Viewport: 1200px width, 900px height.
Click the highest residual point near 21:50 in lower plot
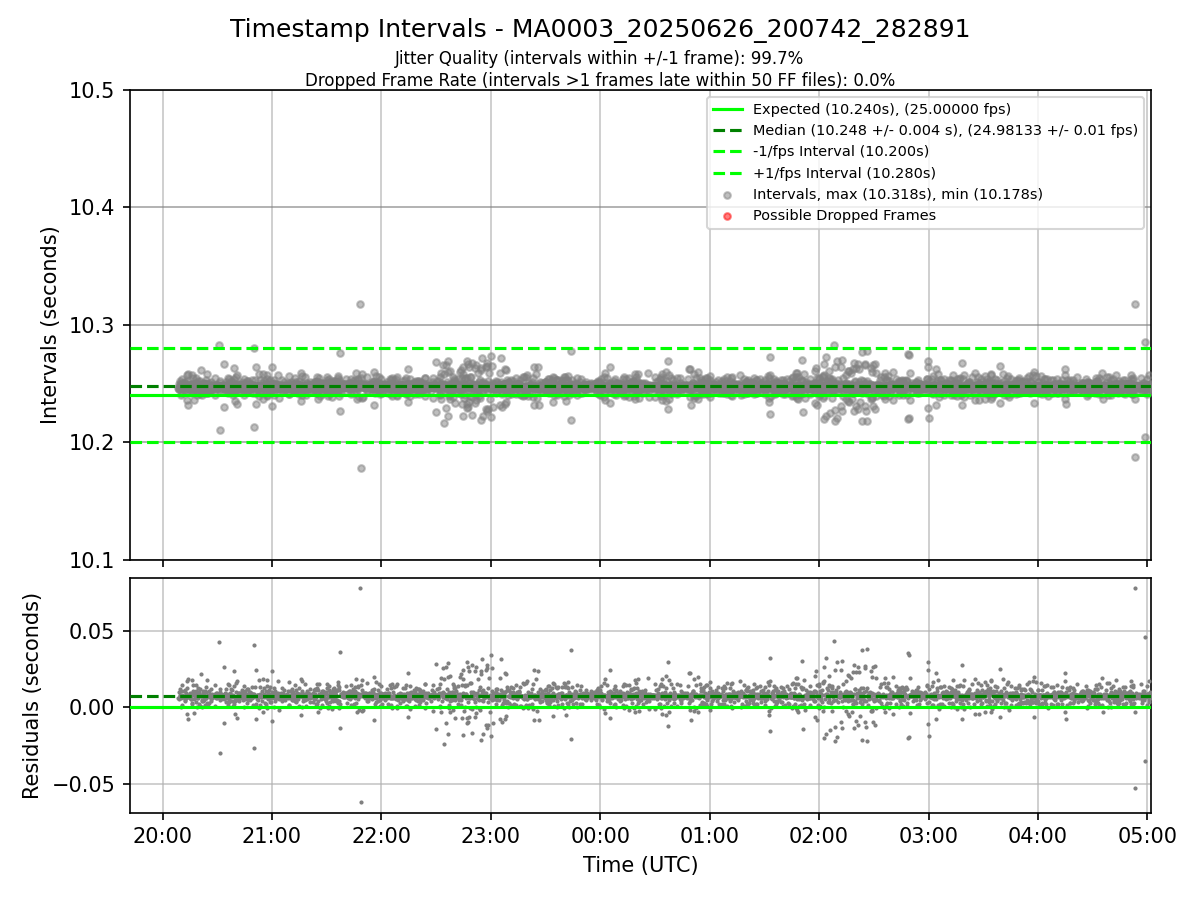(360, 588)
